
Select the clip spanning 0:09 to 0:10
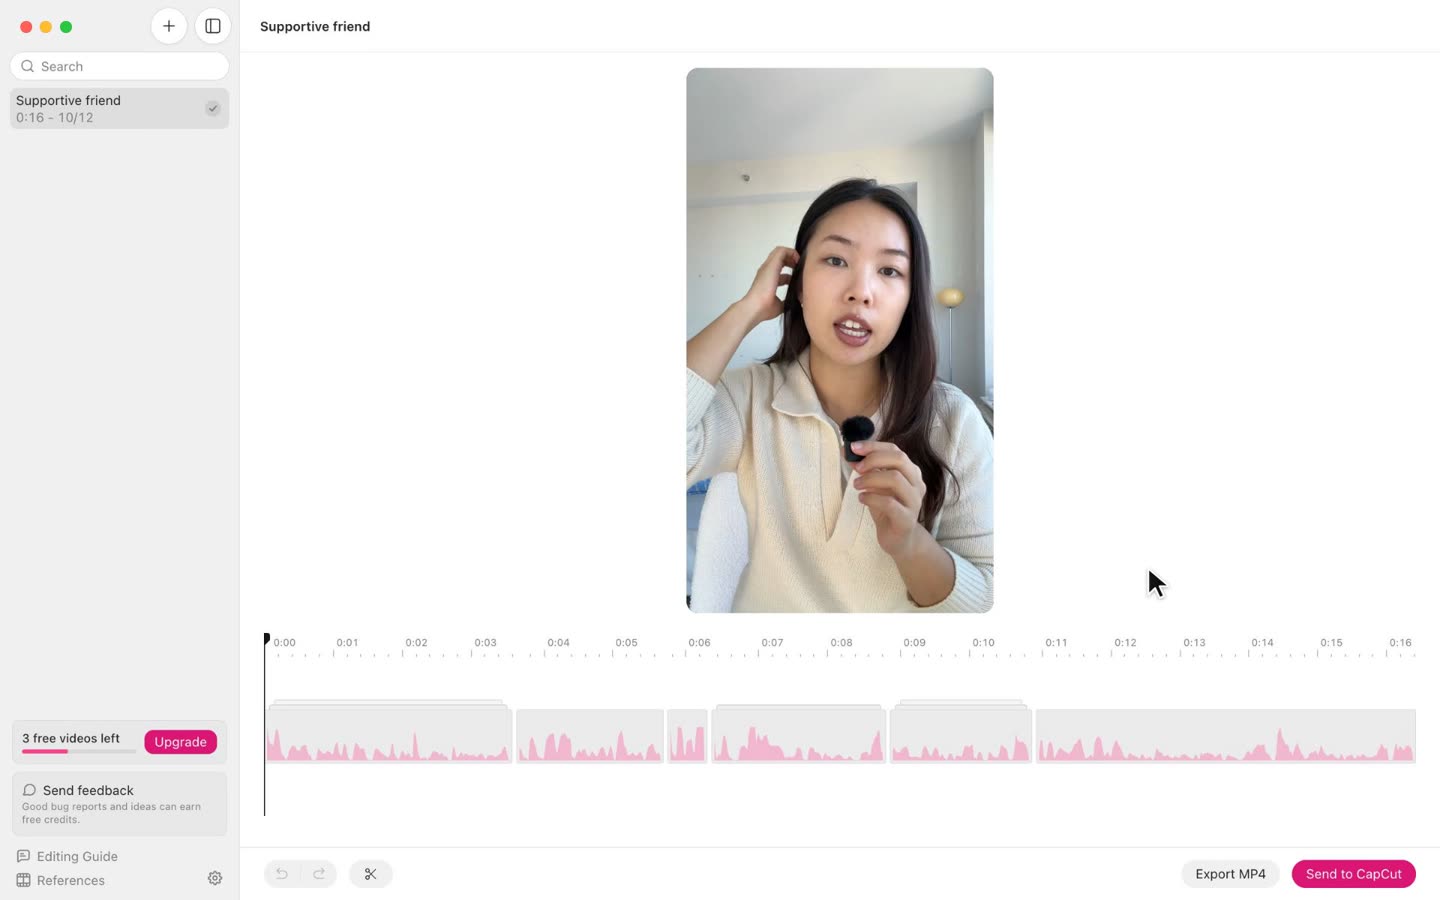click(961, 736)
